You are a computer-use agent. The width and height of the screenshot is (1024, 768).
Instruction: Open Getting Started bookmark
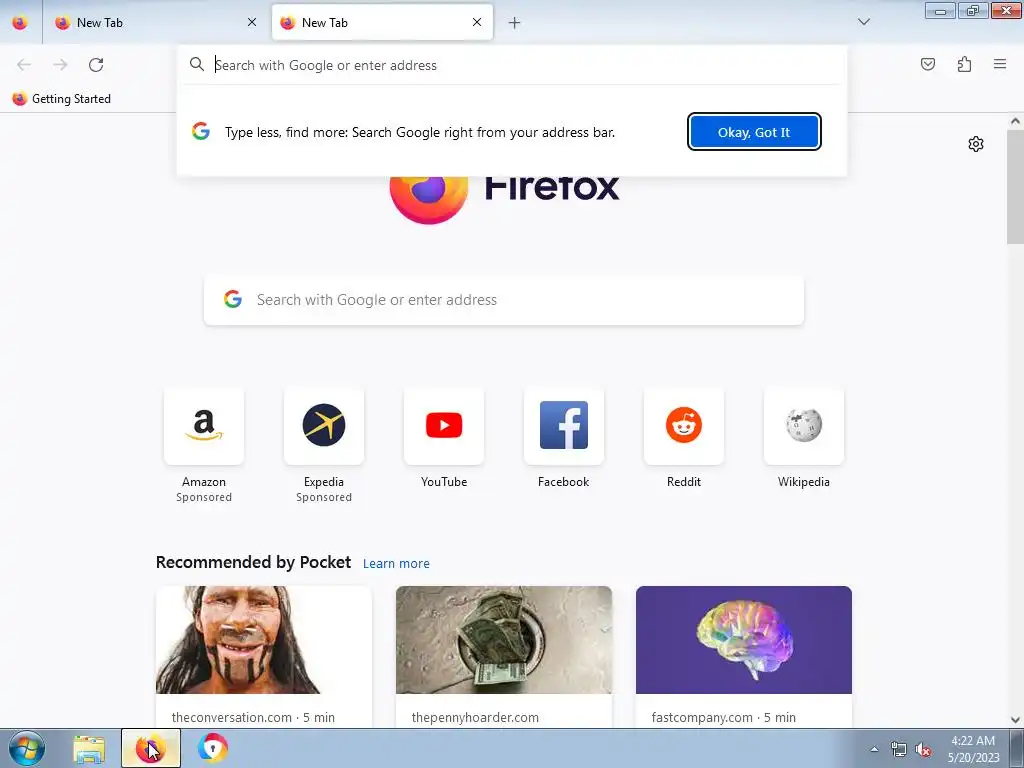[x=61, y=99]
